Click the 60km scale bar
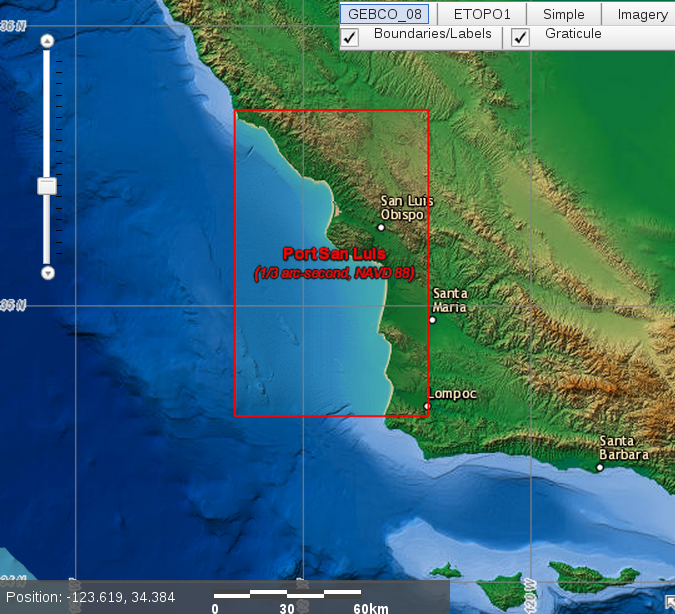This screenshot has width=675, height=614. point(287,594)
